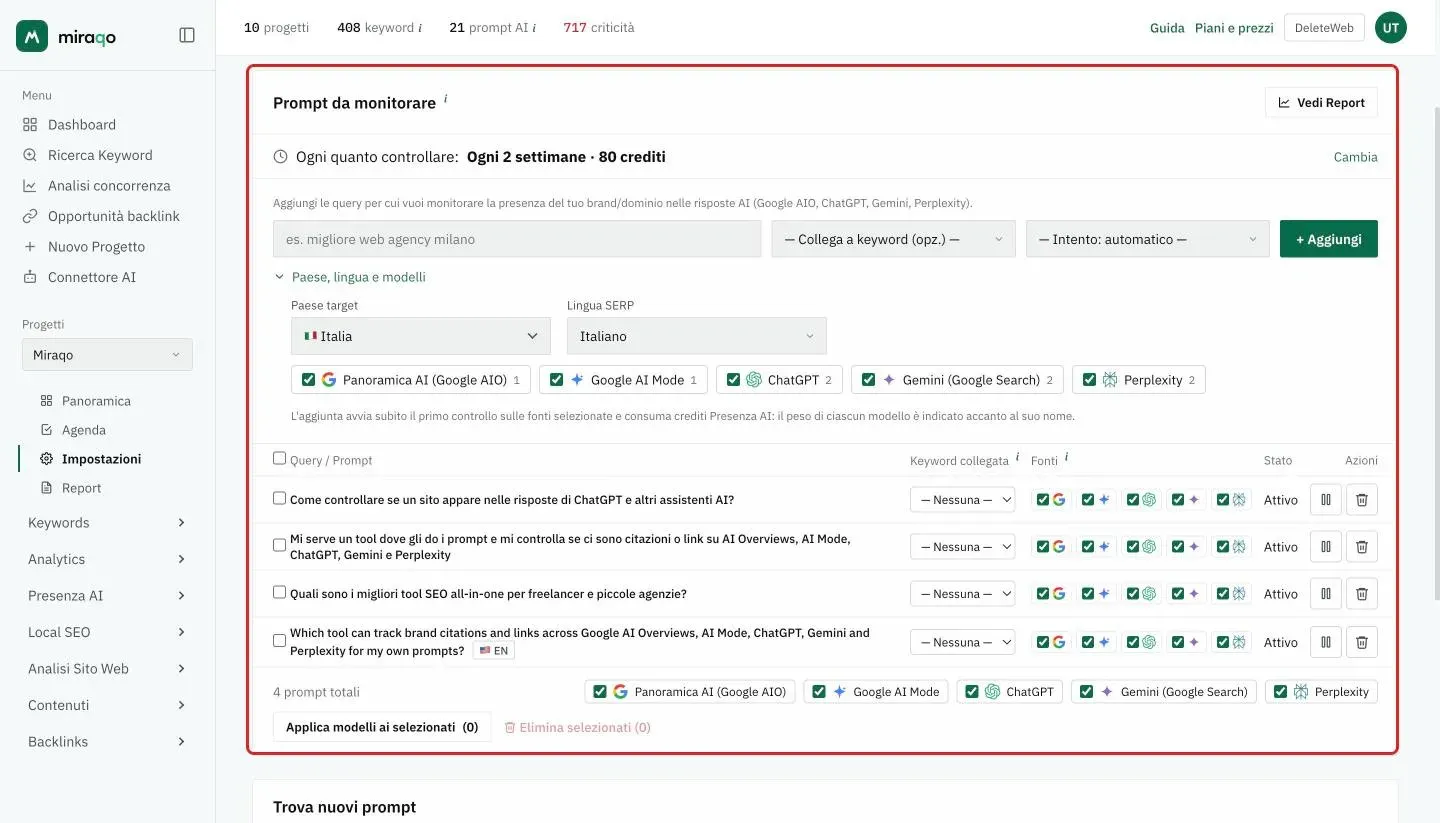Viewport: 1440px width, 823px height.
Task: Focus the 'es. migliore web agency milano' query field
Action: pyautogui.click(x=517, y=239)
